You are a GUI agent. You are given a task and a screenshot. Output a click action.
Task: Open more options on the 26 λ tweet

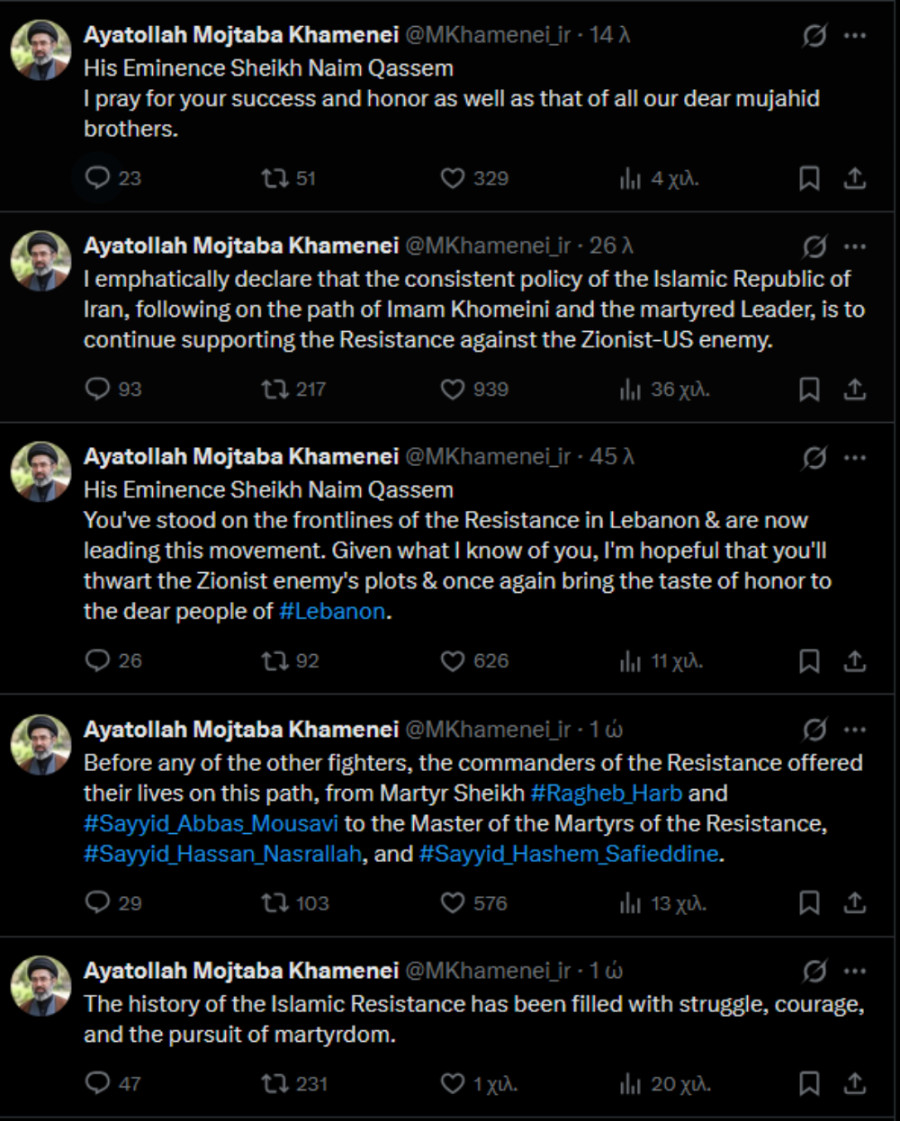click(855, 247)
